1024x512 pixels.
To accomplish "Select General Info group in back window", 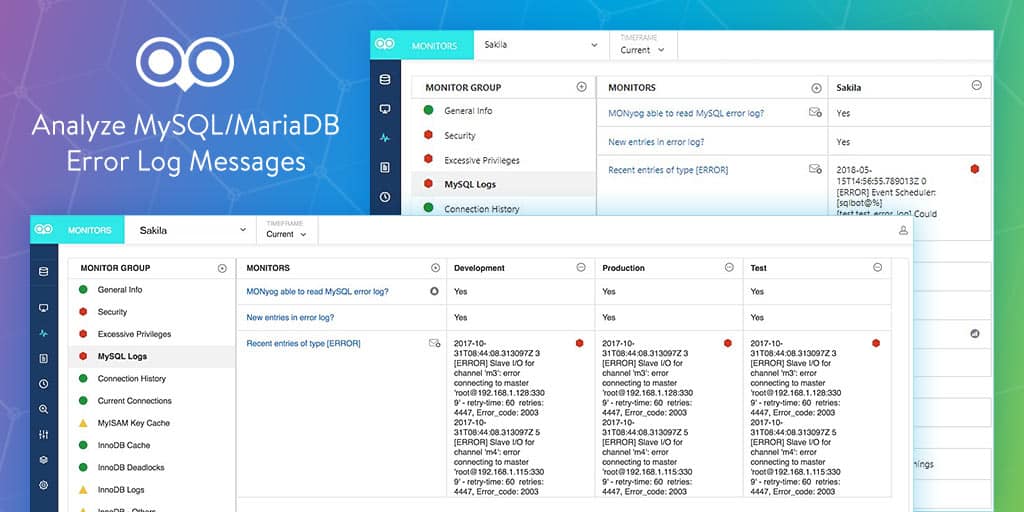I will point(504,111).
